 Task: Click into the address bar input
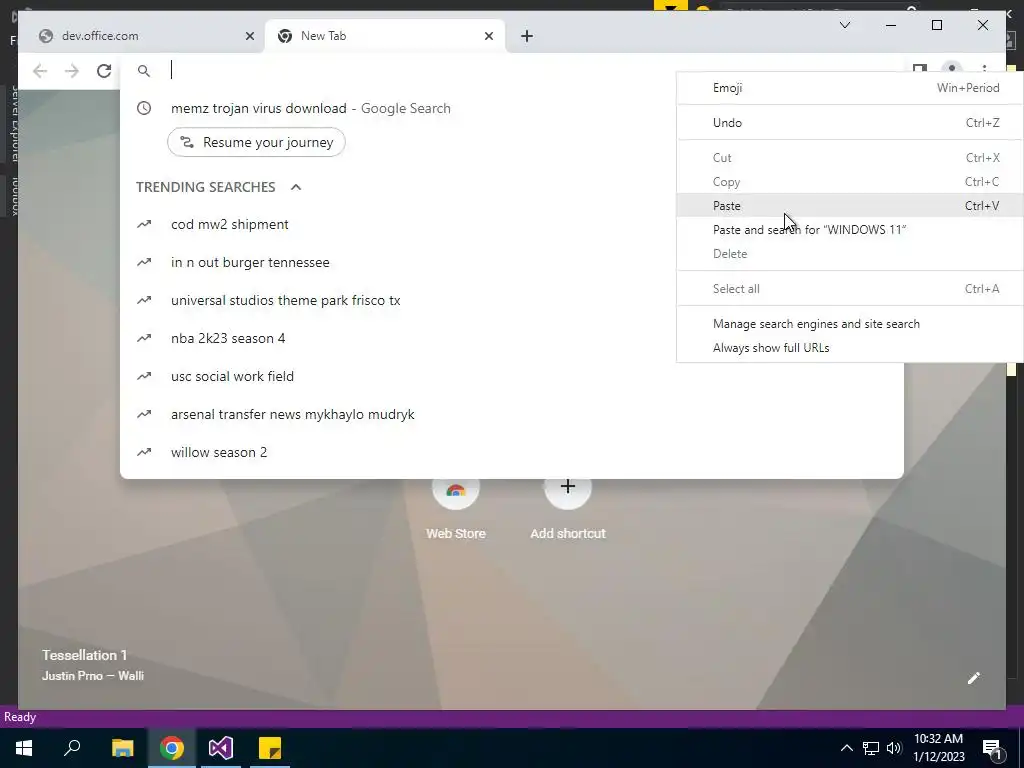pyautogui.click(x=418, y=70)
